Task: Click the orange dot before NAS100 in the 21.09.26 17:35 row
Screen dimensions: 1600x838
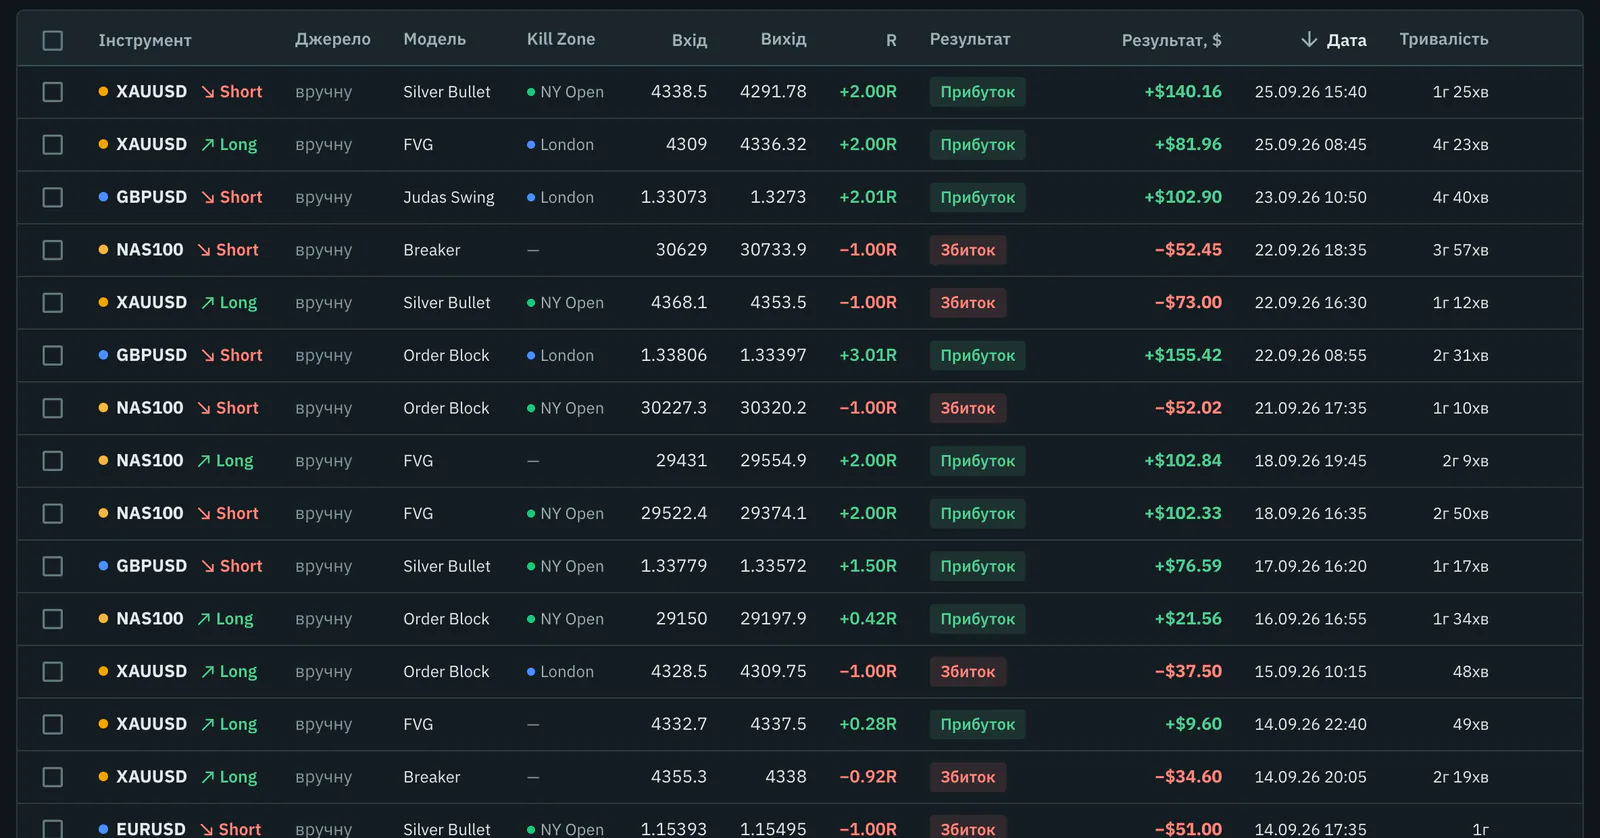Action: coord(103,408)
